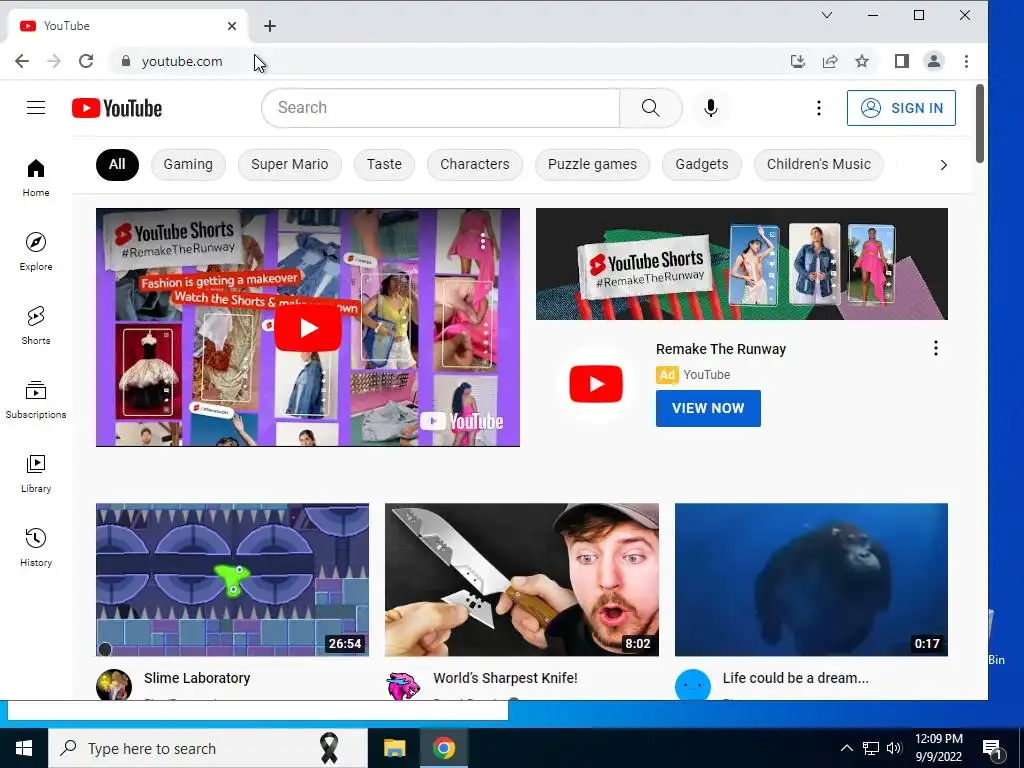
Task: Click the browser back arrow
Action: pos(22,61)
